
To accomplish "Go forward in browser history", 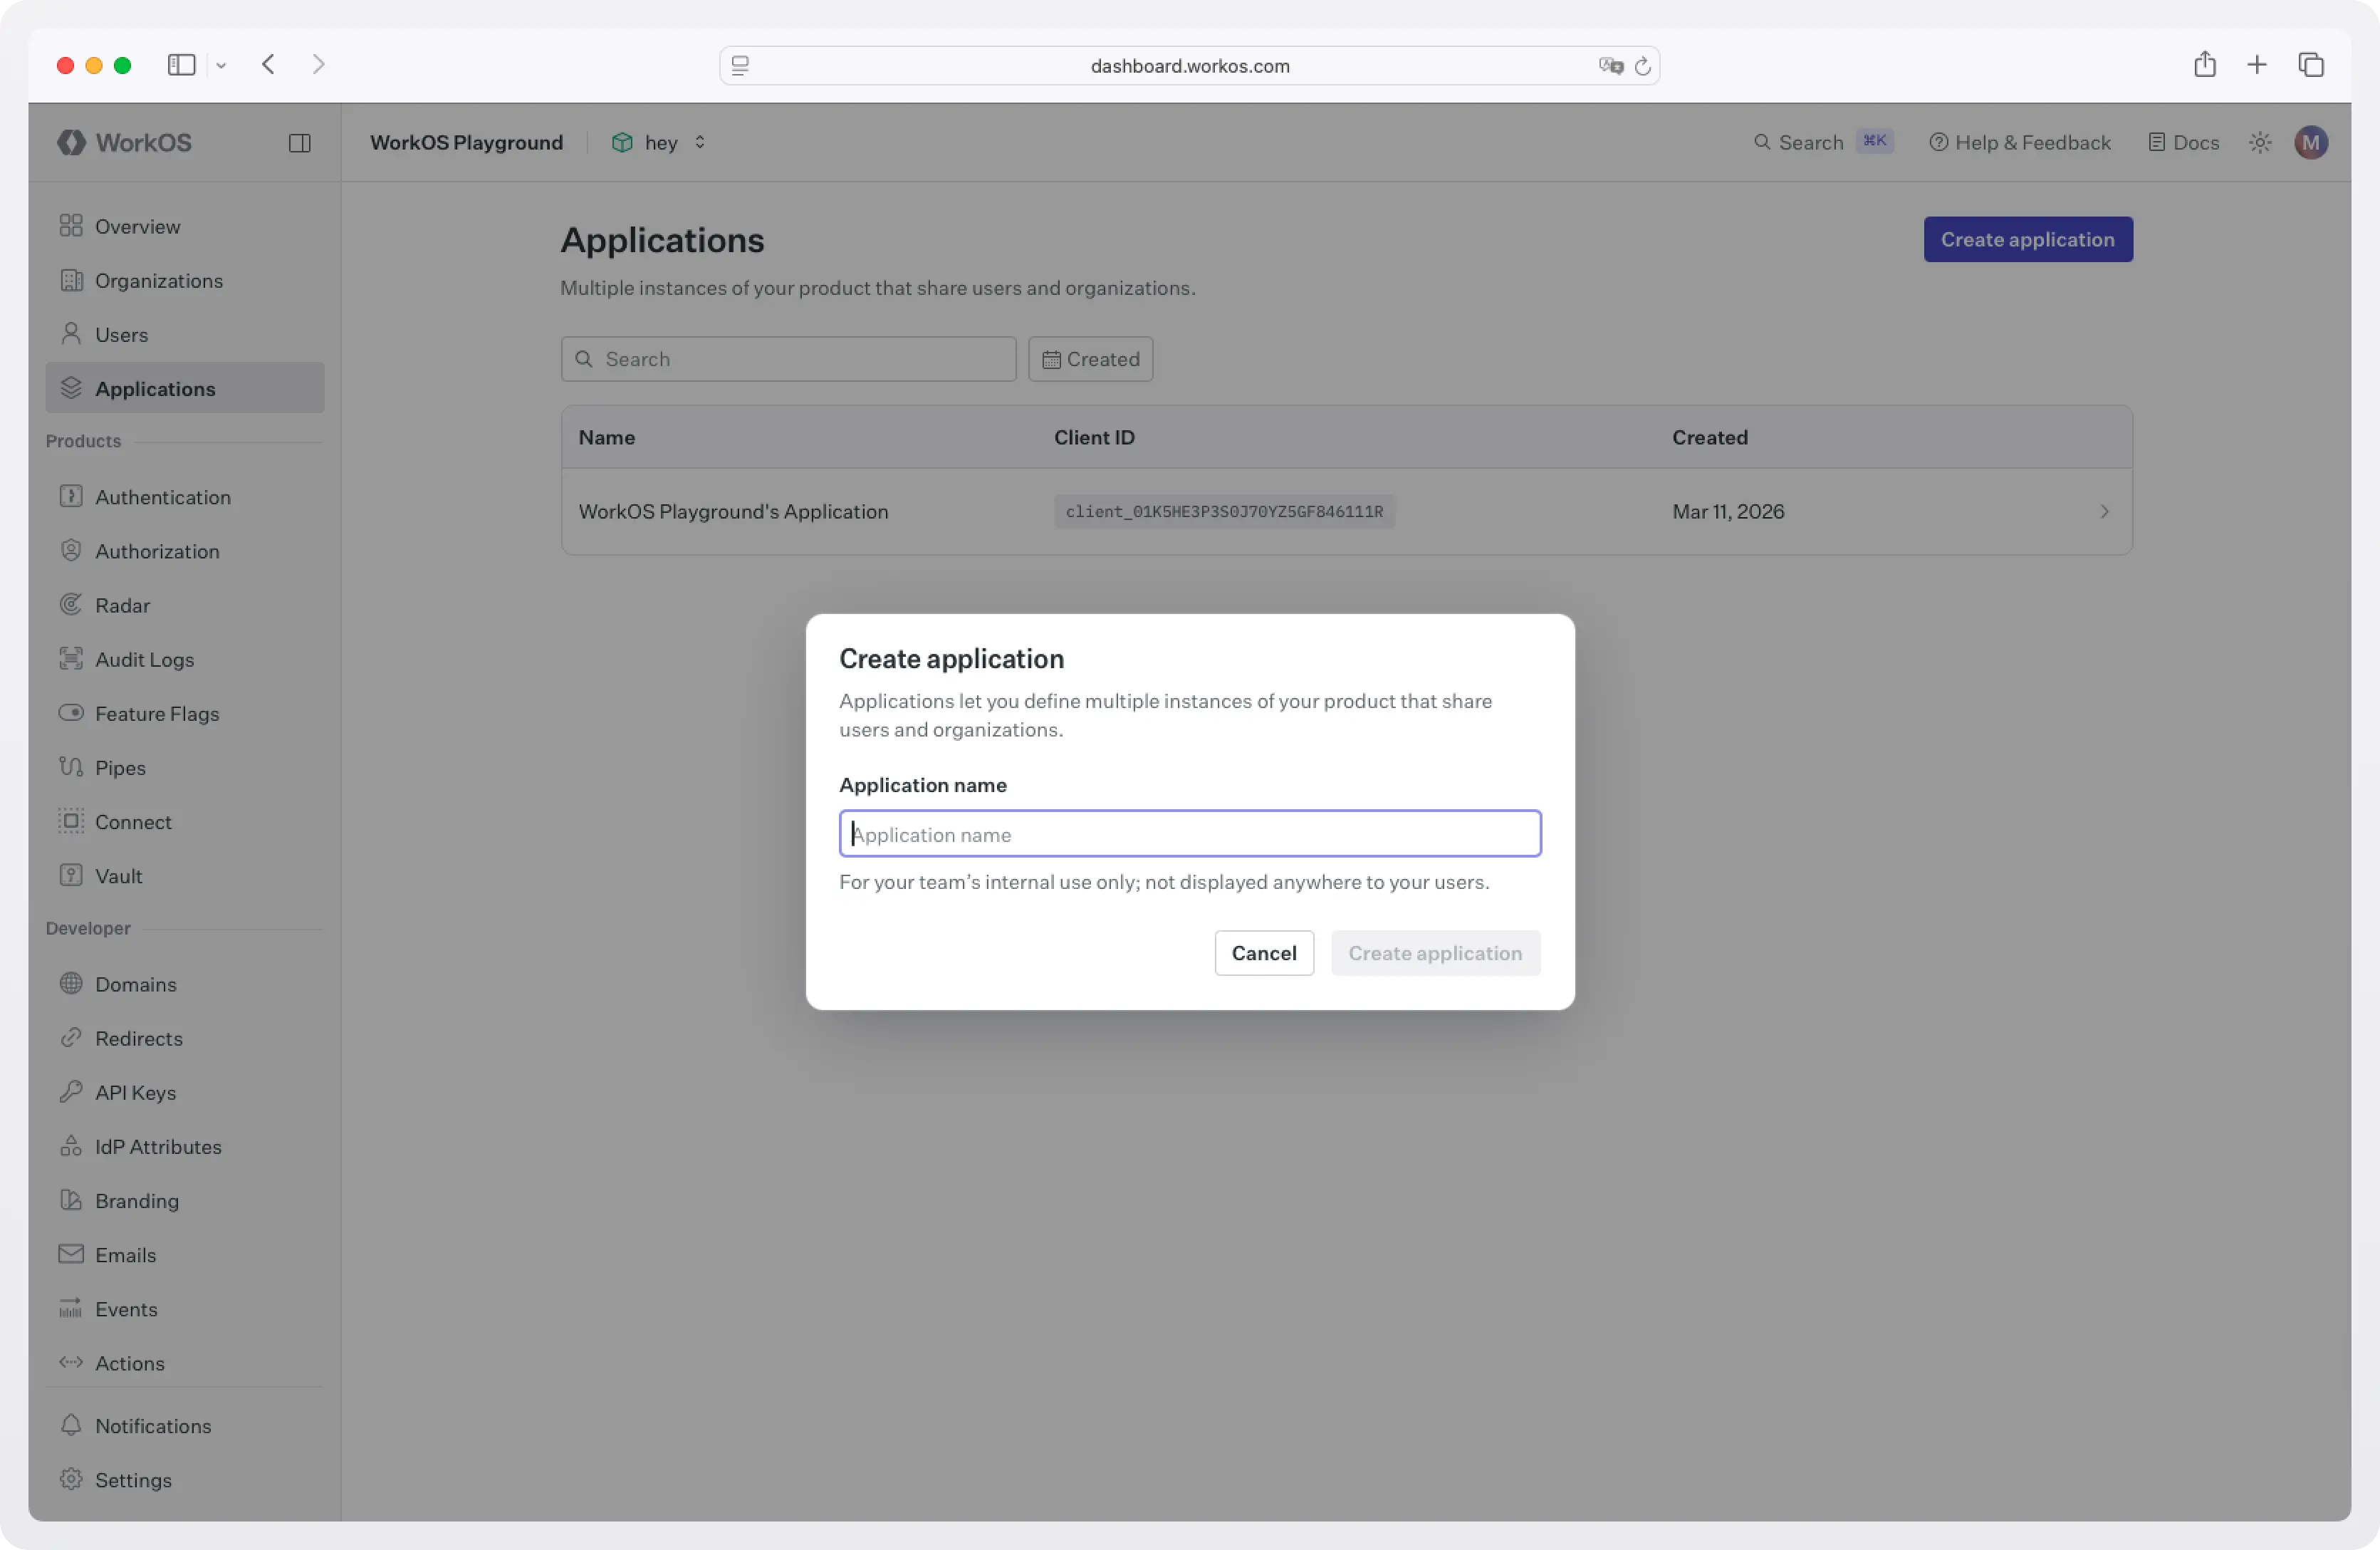I will (x=318, y=64).
